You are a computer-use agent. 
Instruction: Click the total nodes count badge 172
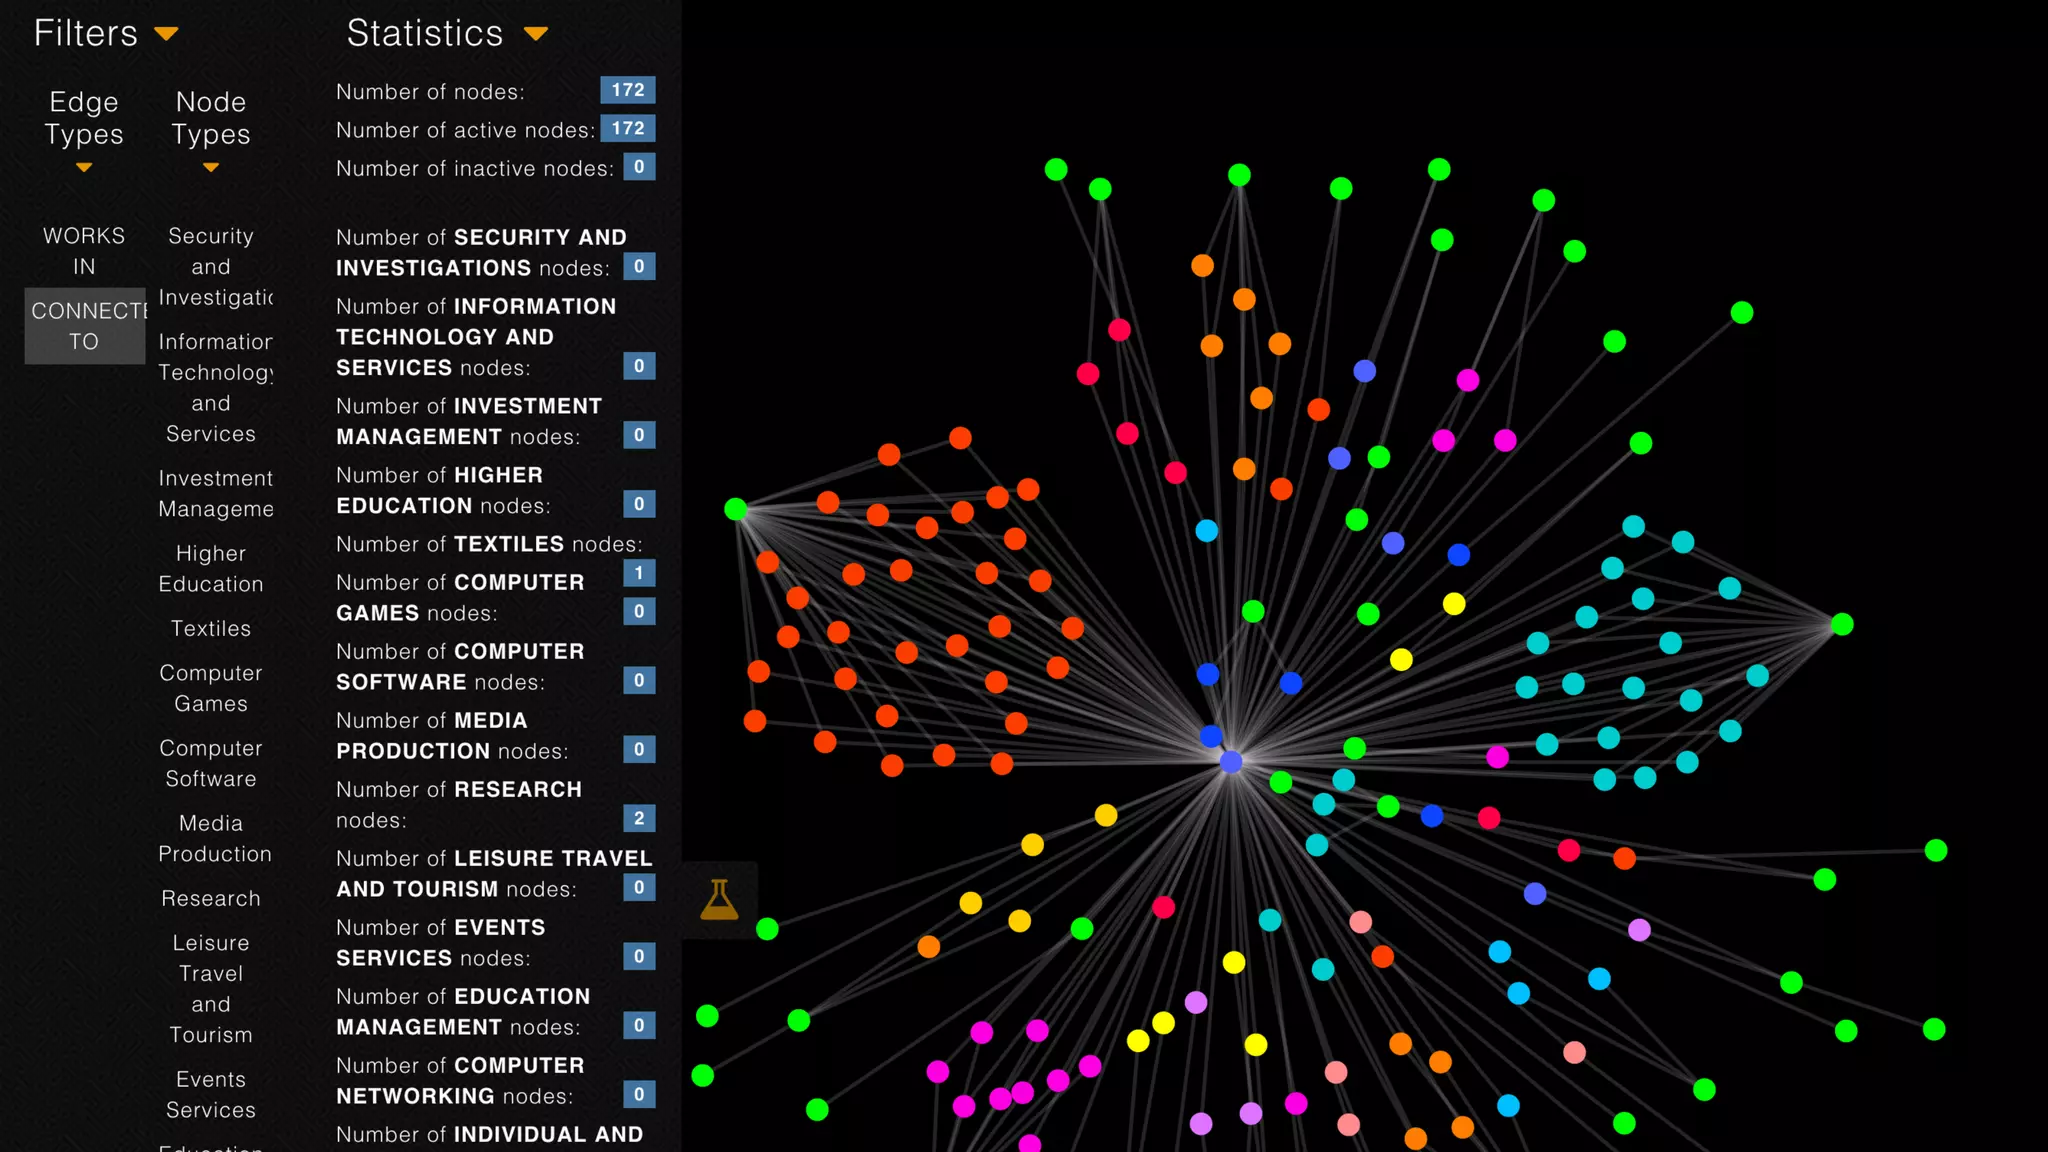pos(627,90)
